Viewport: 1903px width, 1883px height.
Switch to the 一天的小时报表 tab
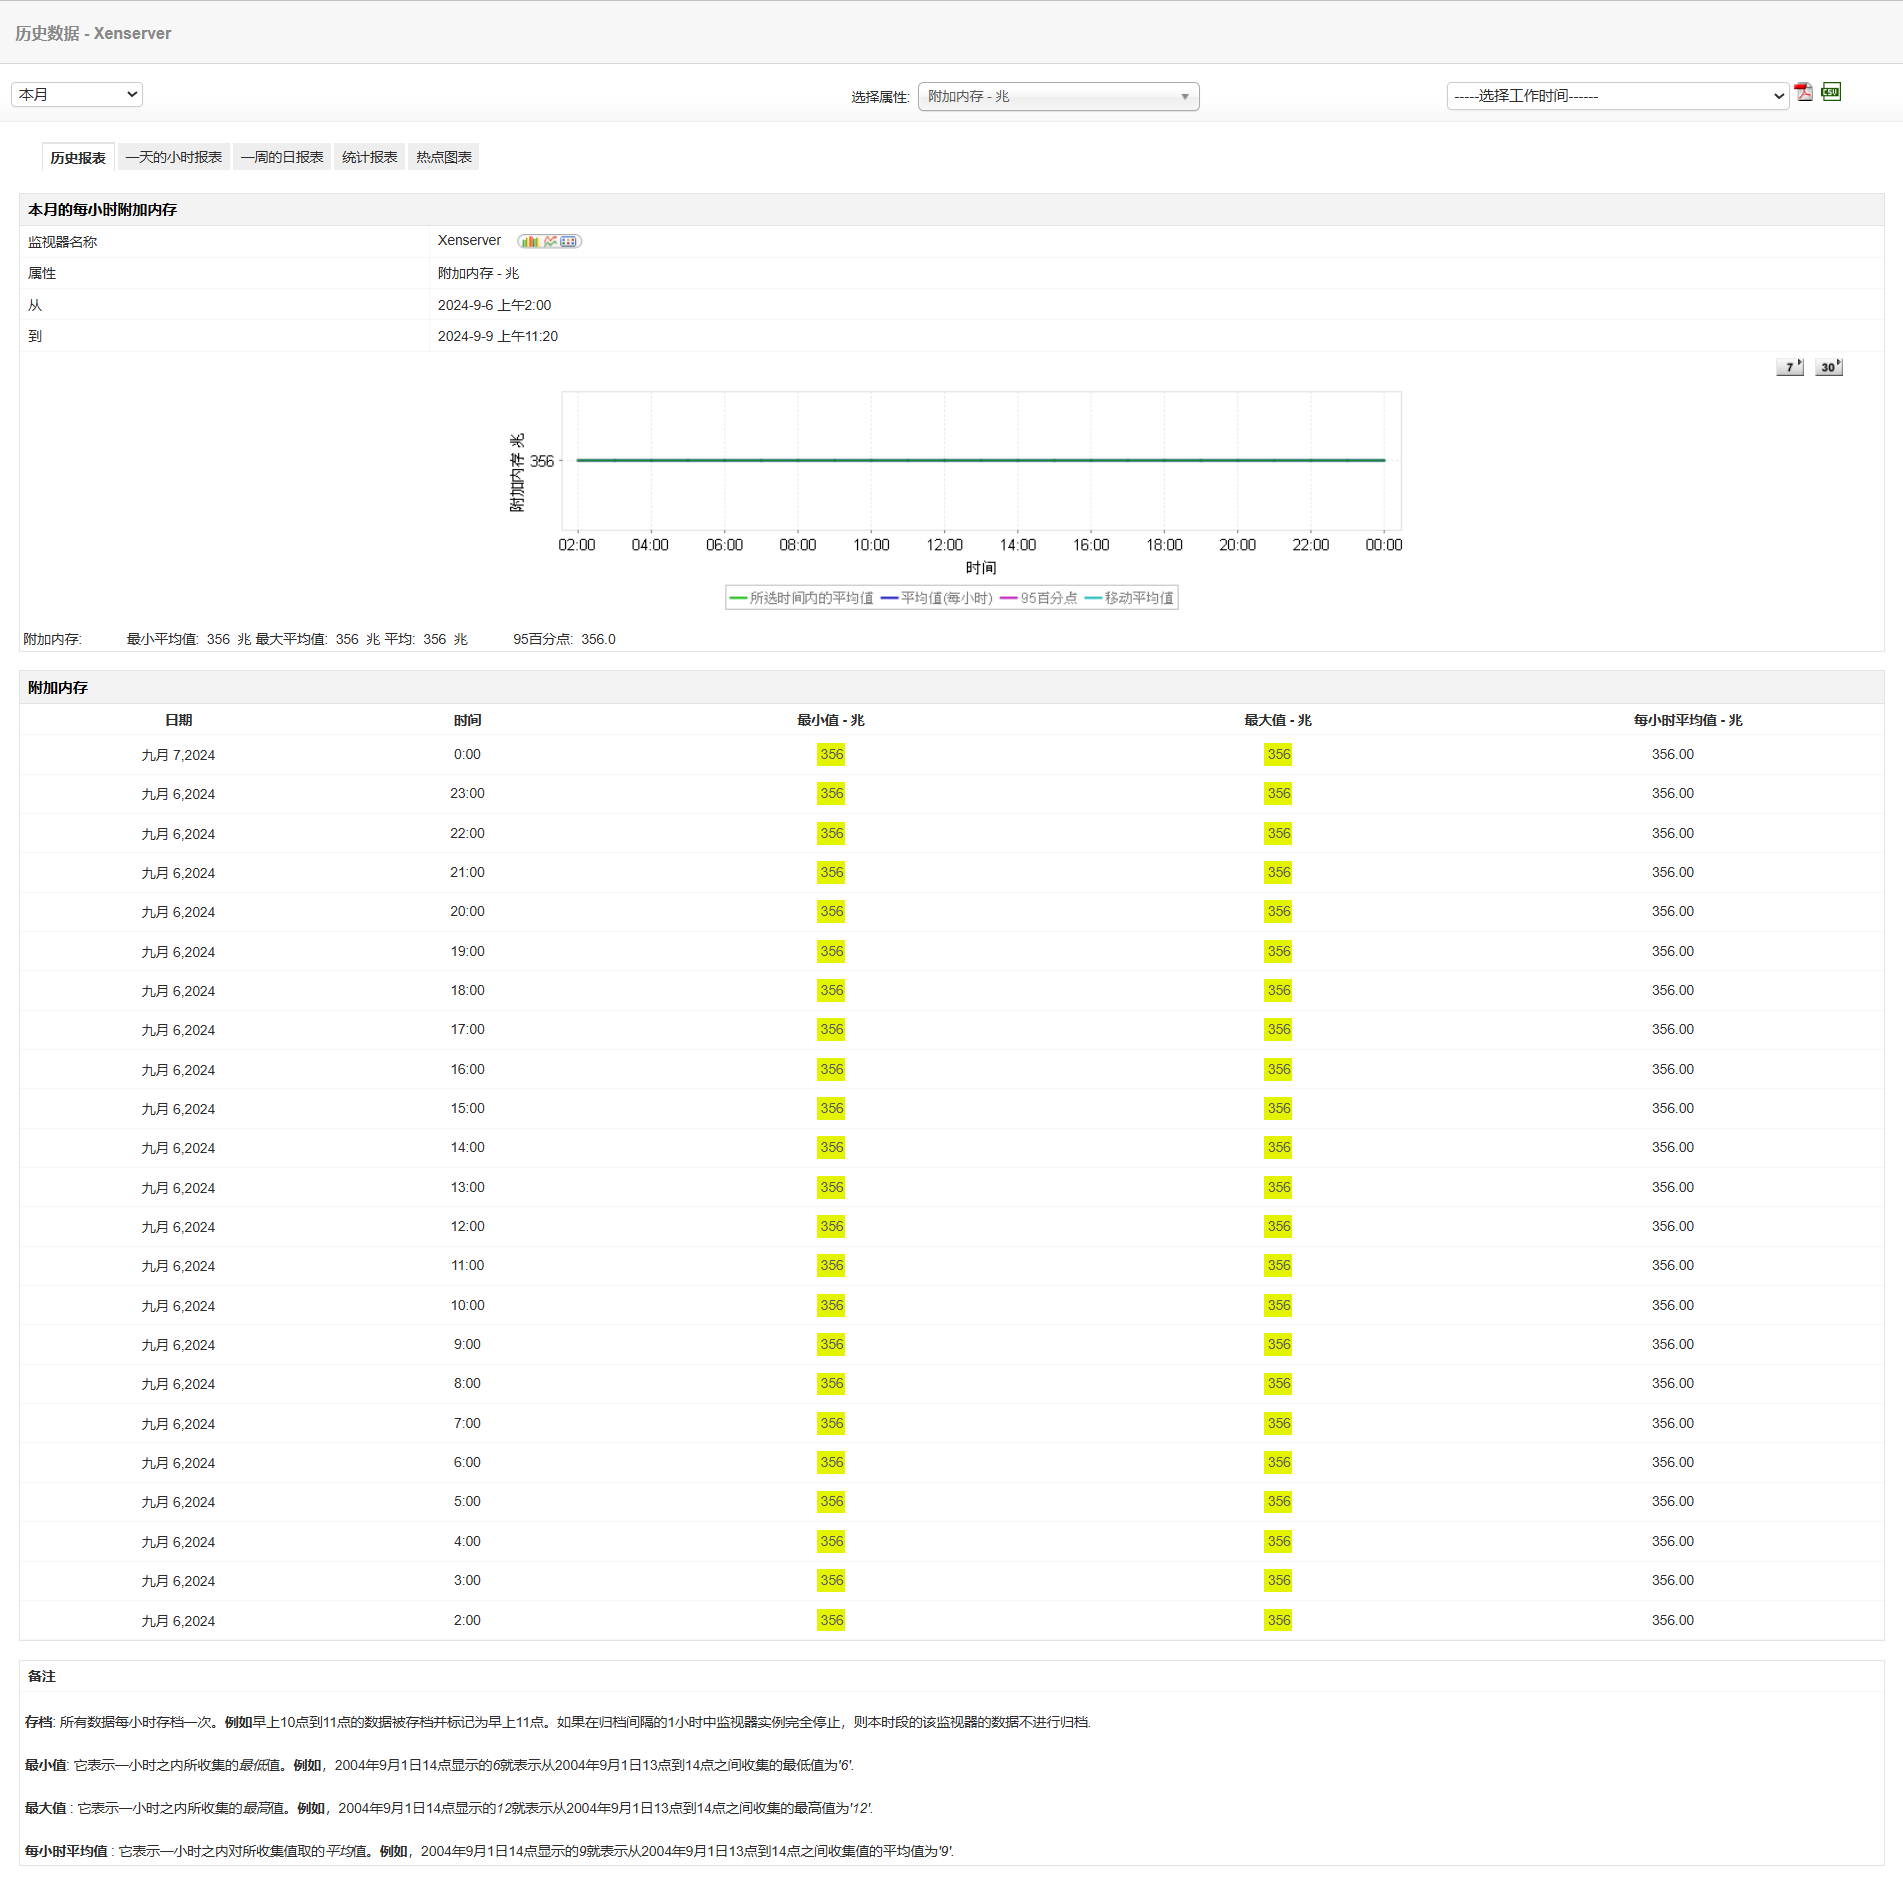point(174,157)
